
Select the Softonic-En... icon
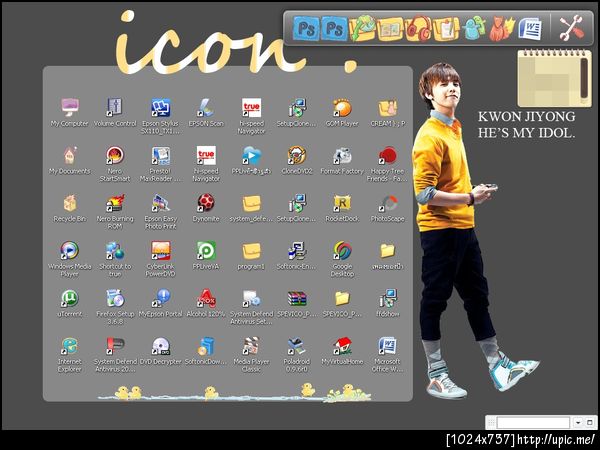click(297, 255)
